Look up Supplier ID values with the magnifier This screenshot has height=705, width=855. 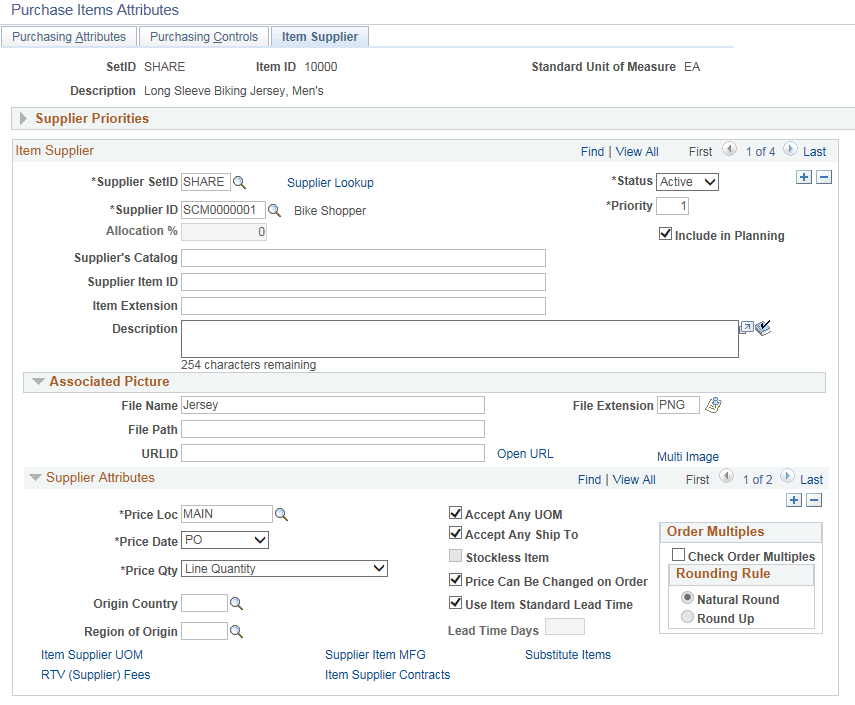pos(273,210)
